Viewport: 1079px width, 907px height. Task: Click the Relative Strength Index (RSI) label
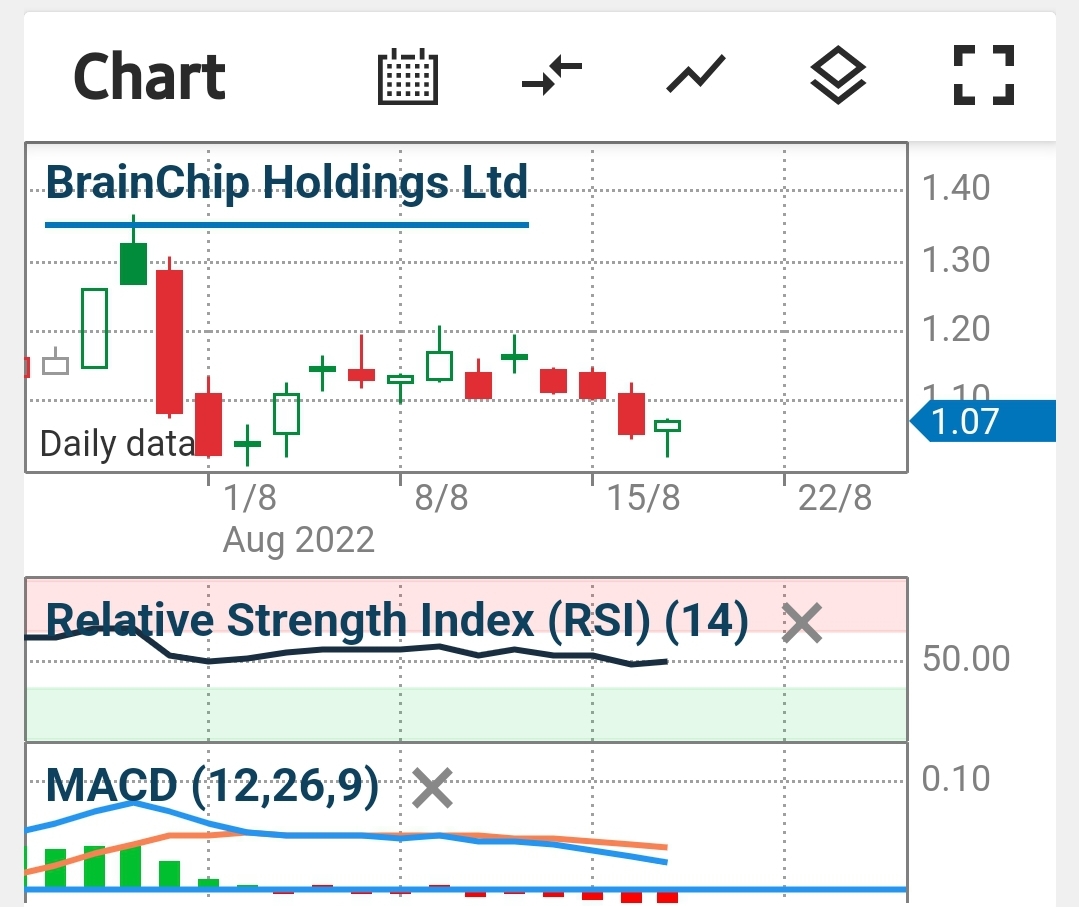point(397,621)
